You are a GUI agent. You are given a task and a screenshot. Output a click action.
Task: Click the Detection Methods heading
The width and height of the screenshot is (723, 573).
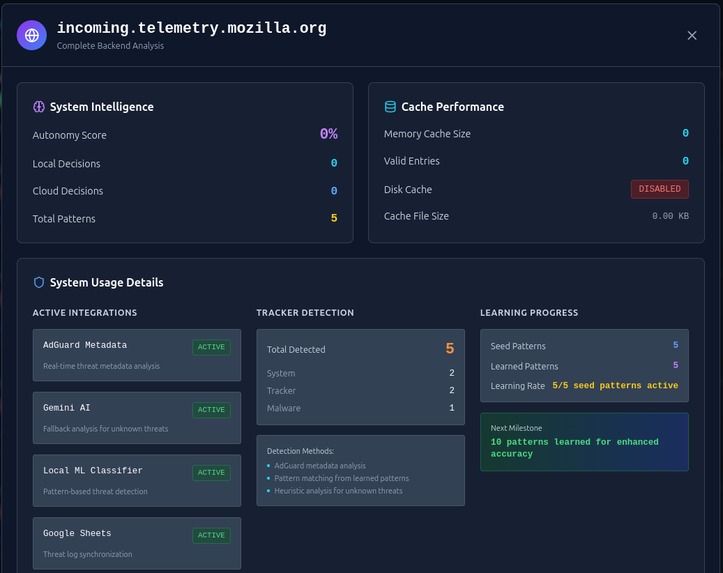(300, 451)
